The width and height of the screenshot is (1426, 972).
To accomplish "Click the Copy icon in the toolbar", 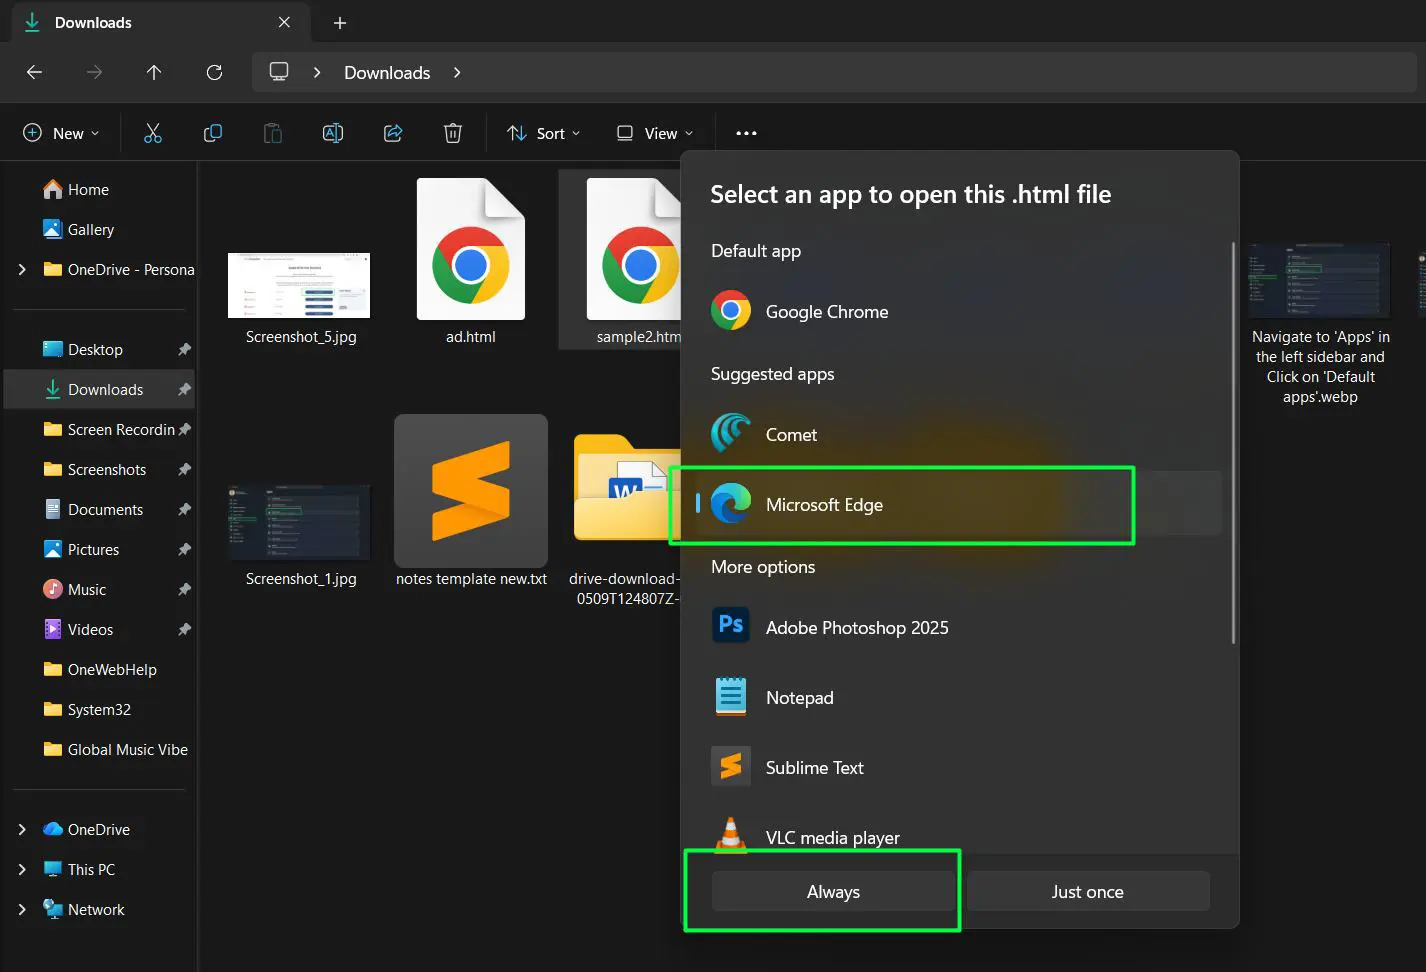I will coord(212,132).
